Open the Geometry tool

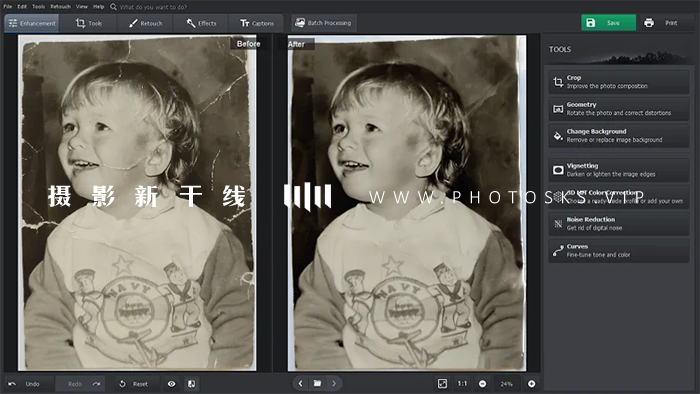(x=619, y=108)
